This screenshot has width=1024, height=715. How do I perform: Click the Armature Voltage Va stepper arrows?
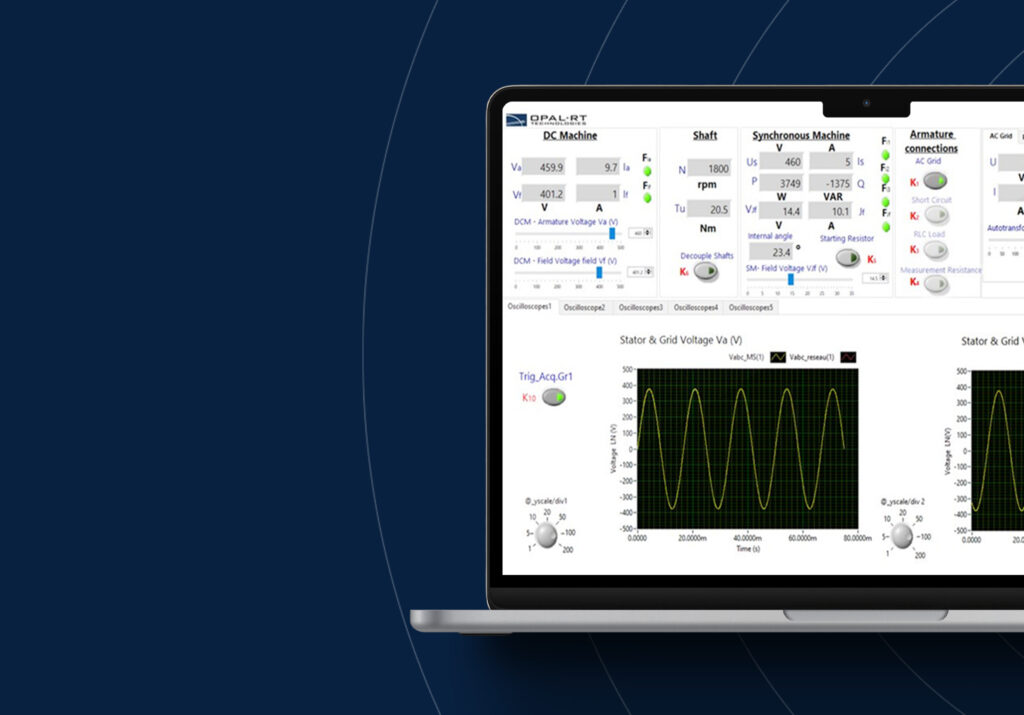click(648, 232)
